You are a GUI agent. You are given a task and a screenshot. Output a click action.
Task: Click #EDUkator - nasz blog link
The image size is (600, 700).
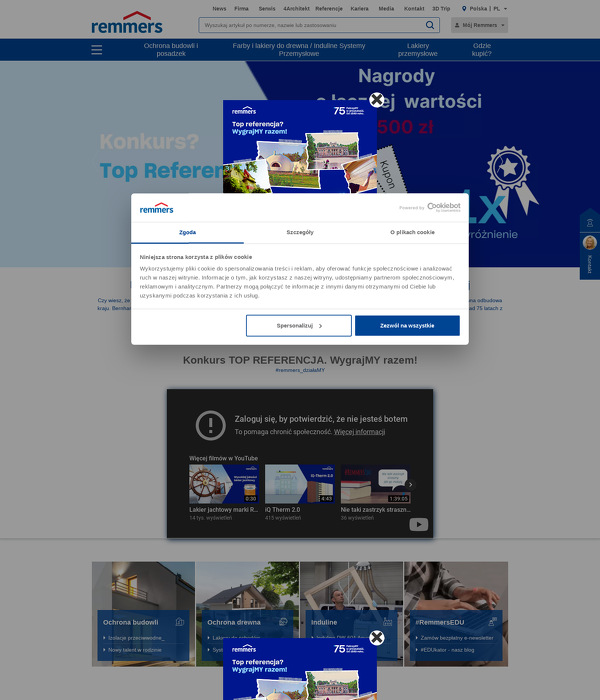pos(447,650)
